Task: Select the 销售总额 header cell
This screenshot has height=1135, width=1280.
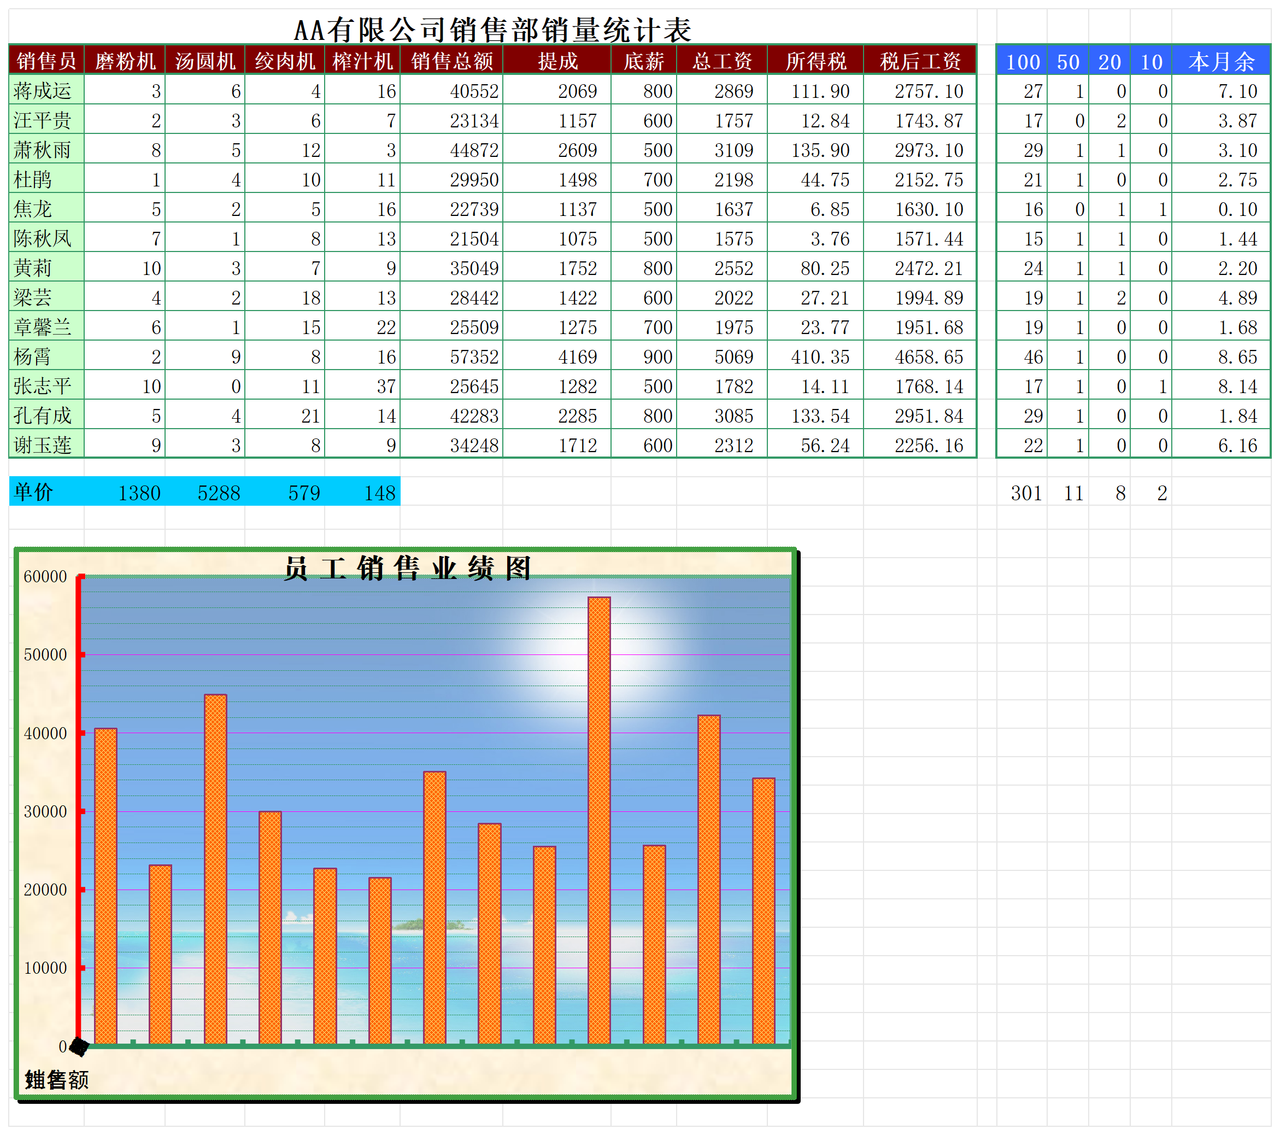Action: point(452,61)
